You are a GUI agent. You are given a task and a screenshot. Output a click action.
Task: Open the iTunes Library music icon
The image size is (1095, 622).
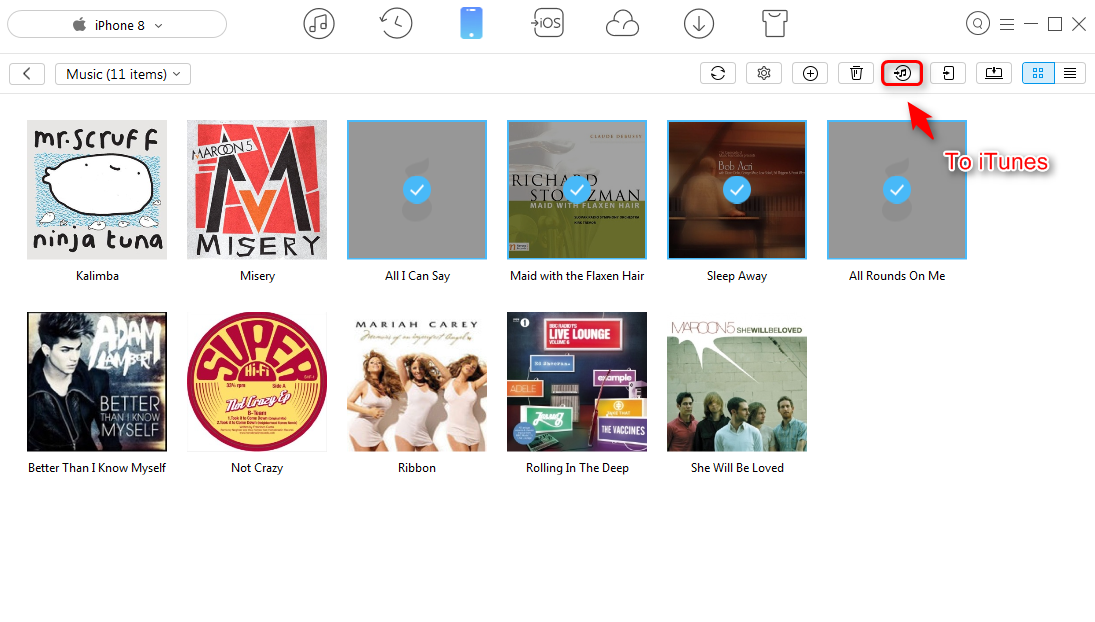click(x=318, y=24)
